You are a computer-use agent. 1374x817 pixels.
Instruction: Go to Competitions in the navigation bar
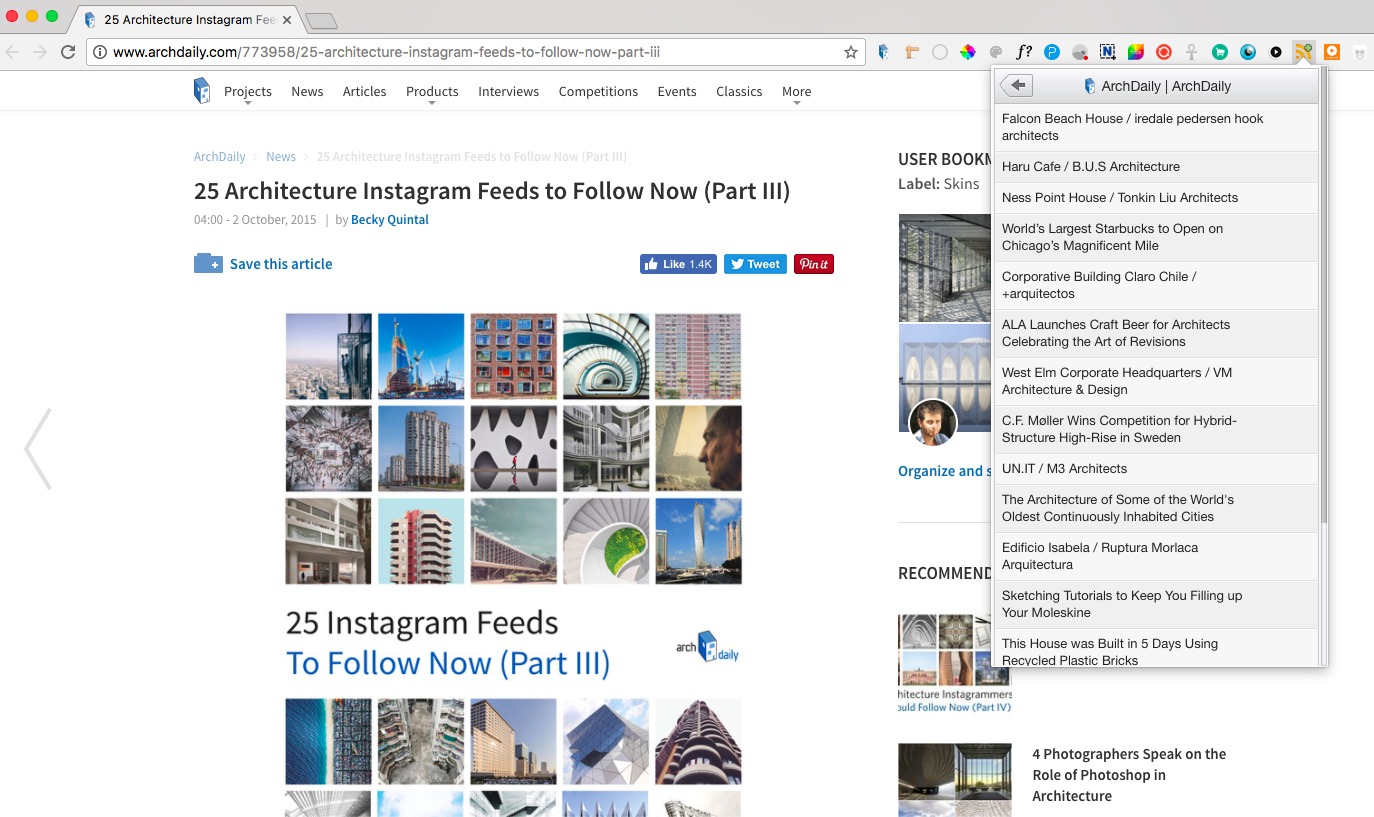(598, 91)
